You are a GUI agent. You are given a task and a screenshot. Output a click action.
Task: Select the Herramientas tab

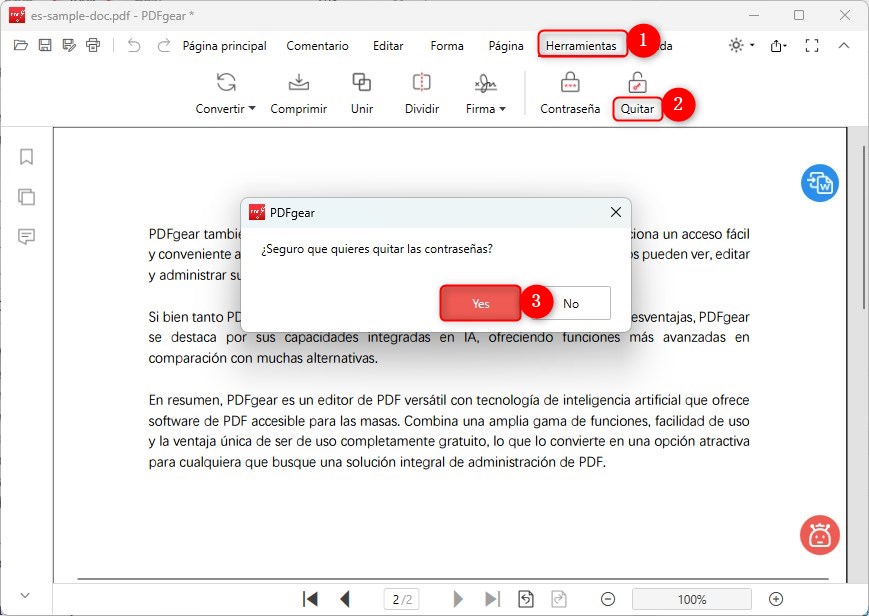pyautogui.click(x=581, y=46)
